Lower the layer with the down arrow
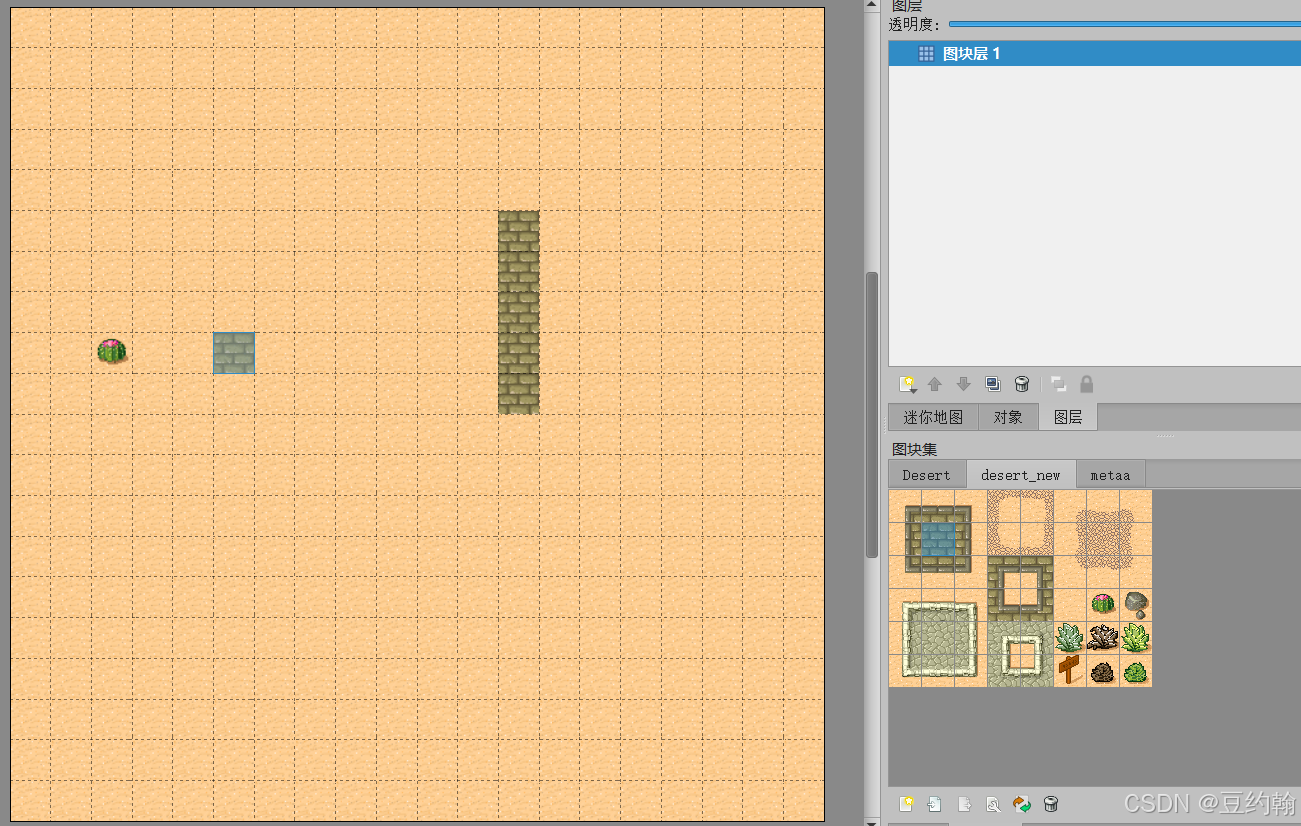1301x826 pixels. tap(964, 384)
